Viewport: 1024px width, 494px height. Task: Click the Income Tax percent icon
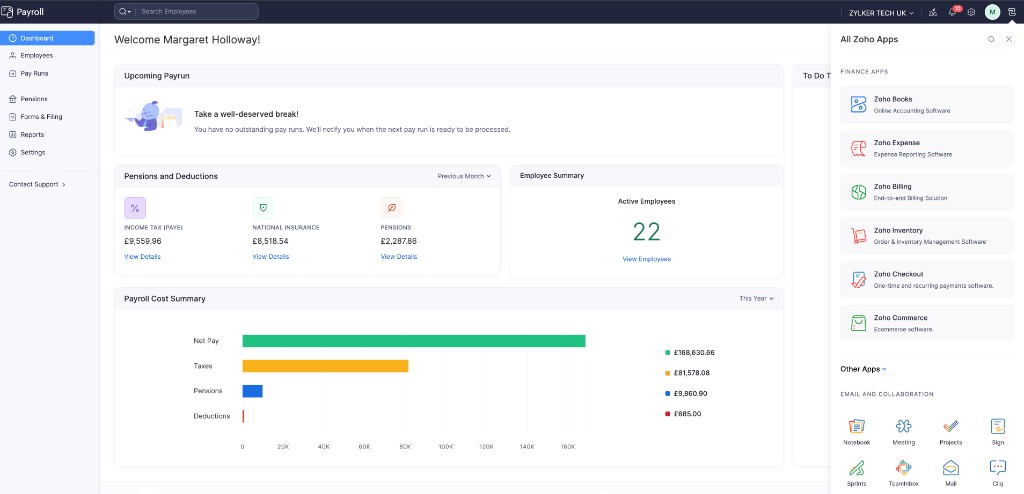coord(135,208)
